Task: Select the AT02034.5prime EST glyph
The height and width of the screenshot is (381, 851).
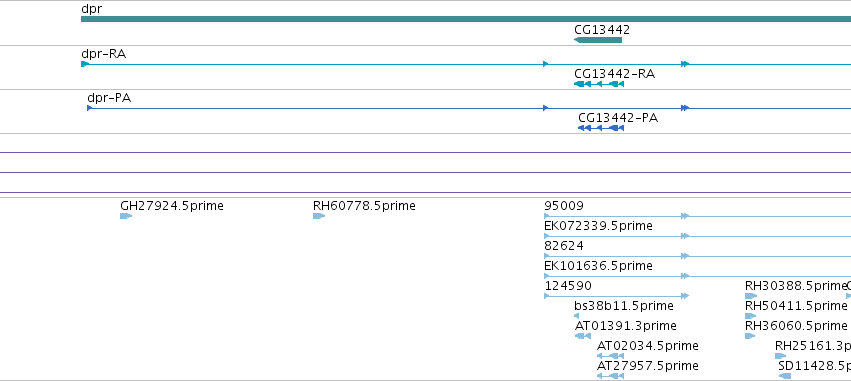Action: 611,356
